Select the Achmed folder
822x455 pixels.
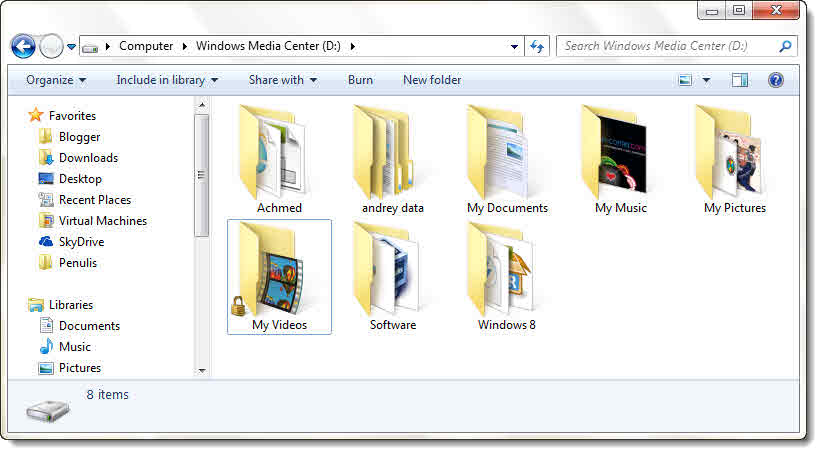(x=279, y=160)
